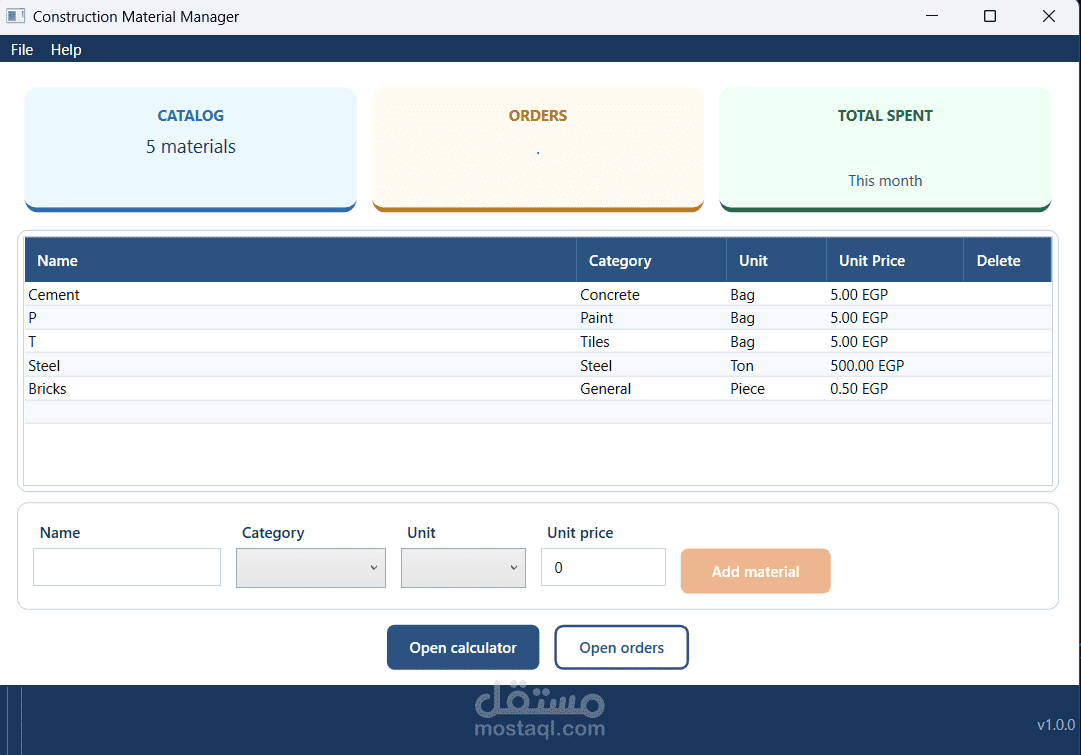Expand the Category dropdown
This screenshot has width=1081, height=755.
pos(311,567)
